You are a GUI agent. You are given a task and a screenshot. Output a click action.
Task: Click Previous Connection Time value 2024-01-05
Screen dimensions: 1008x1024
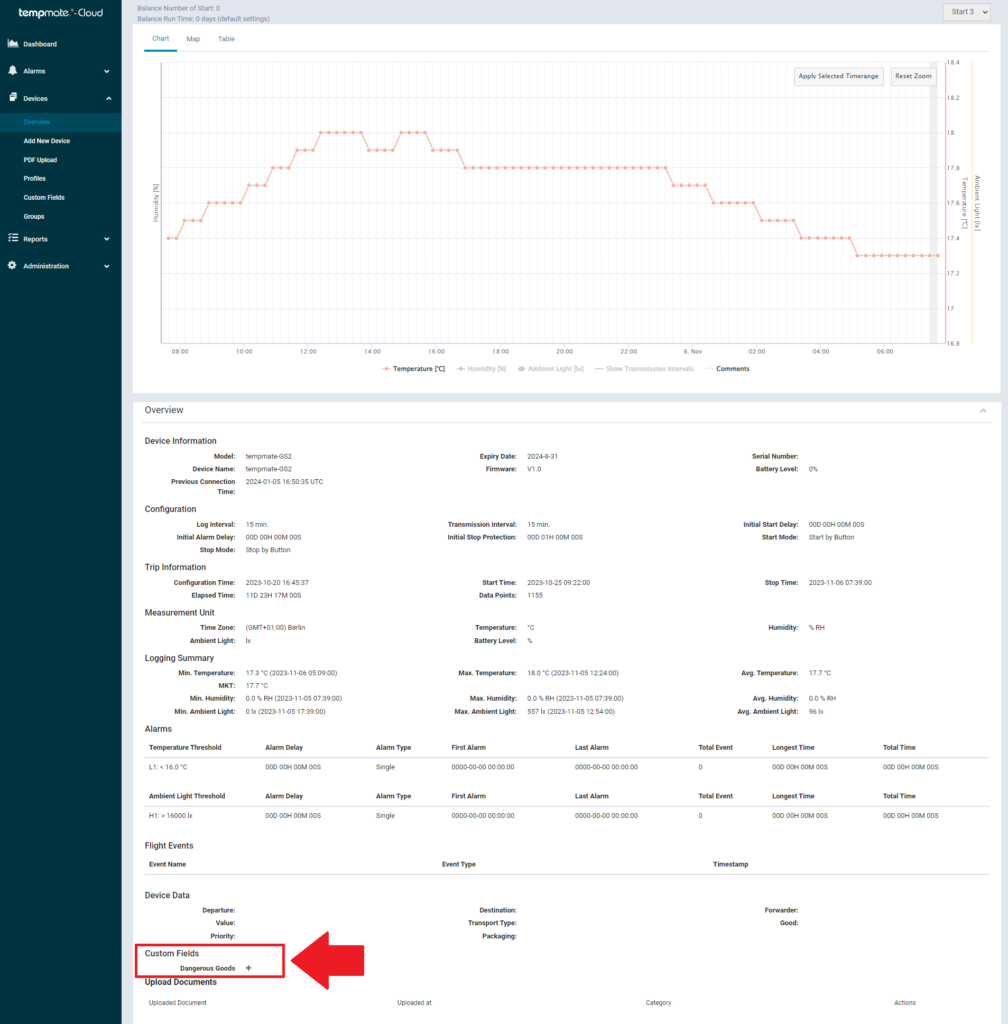click(284, 482)
